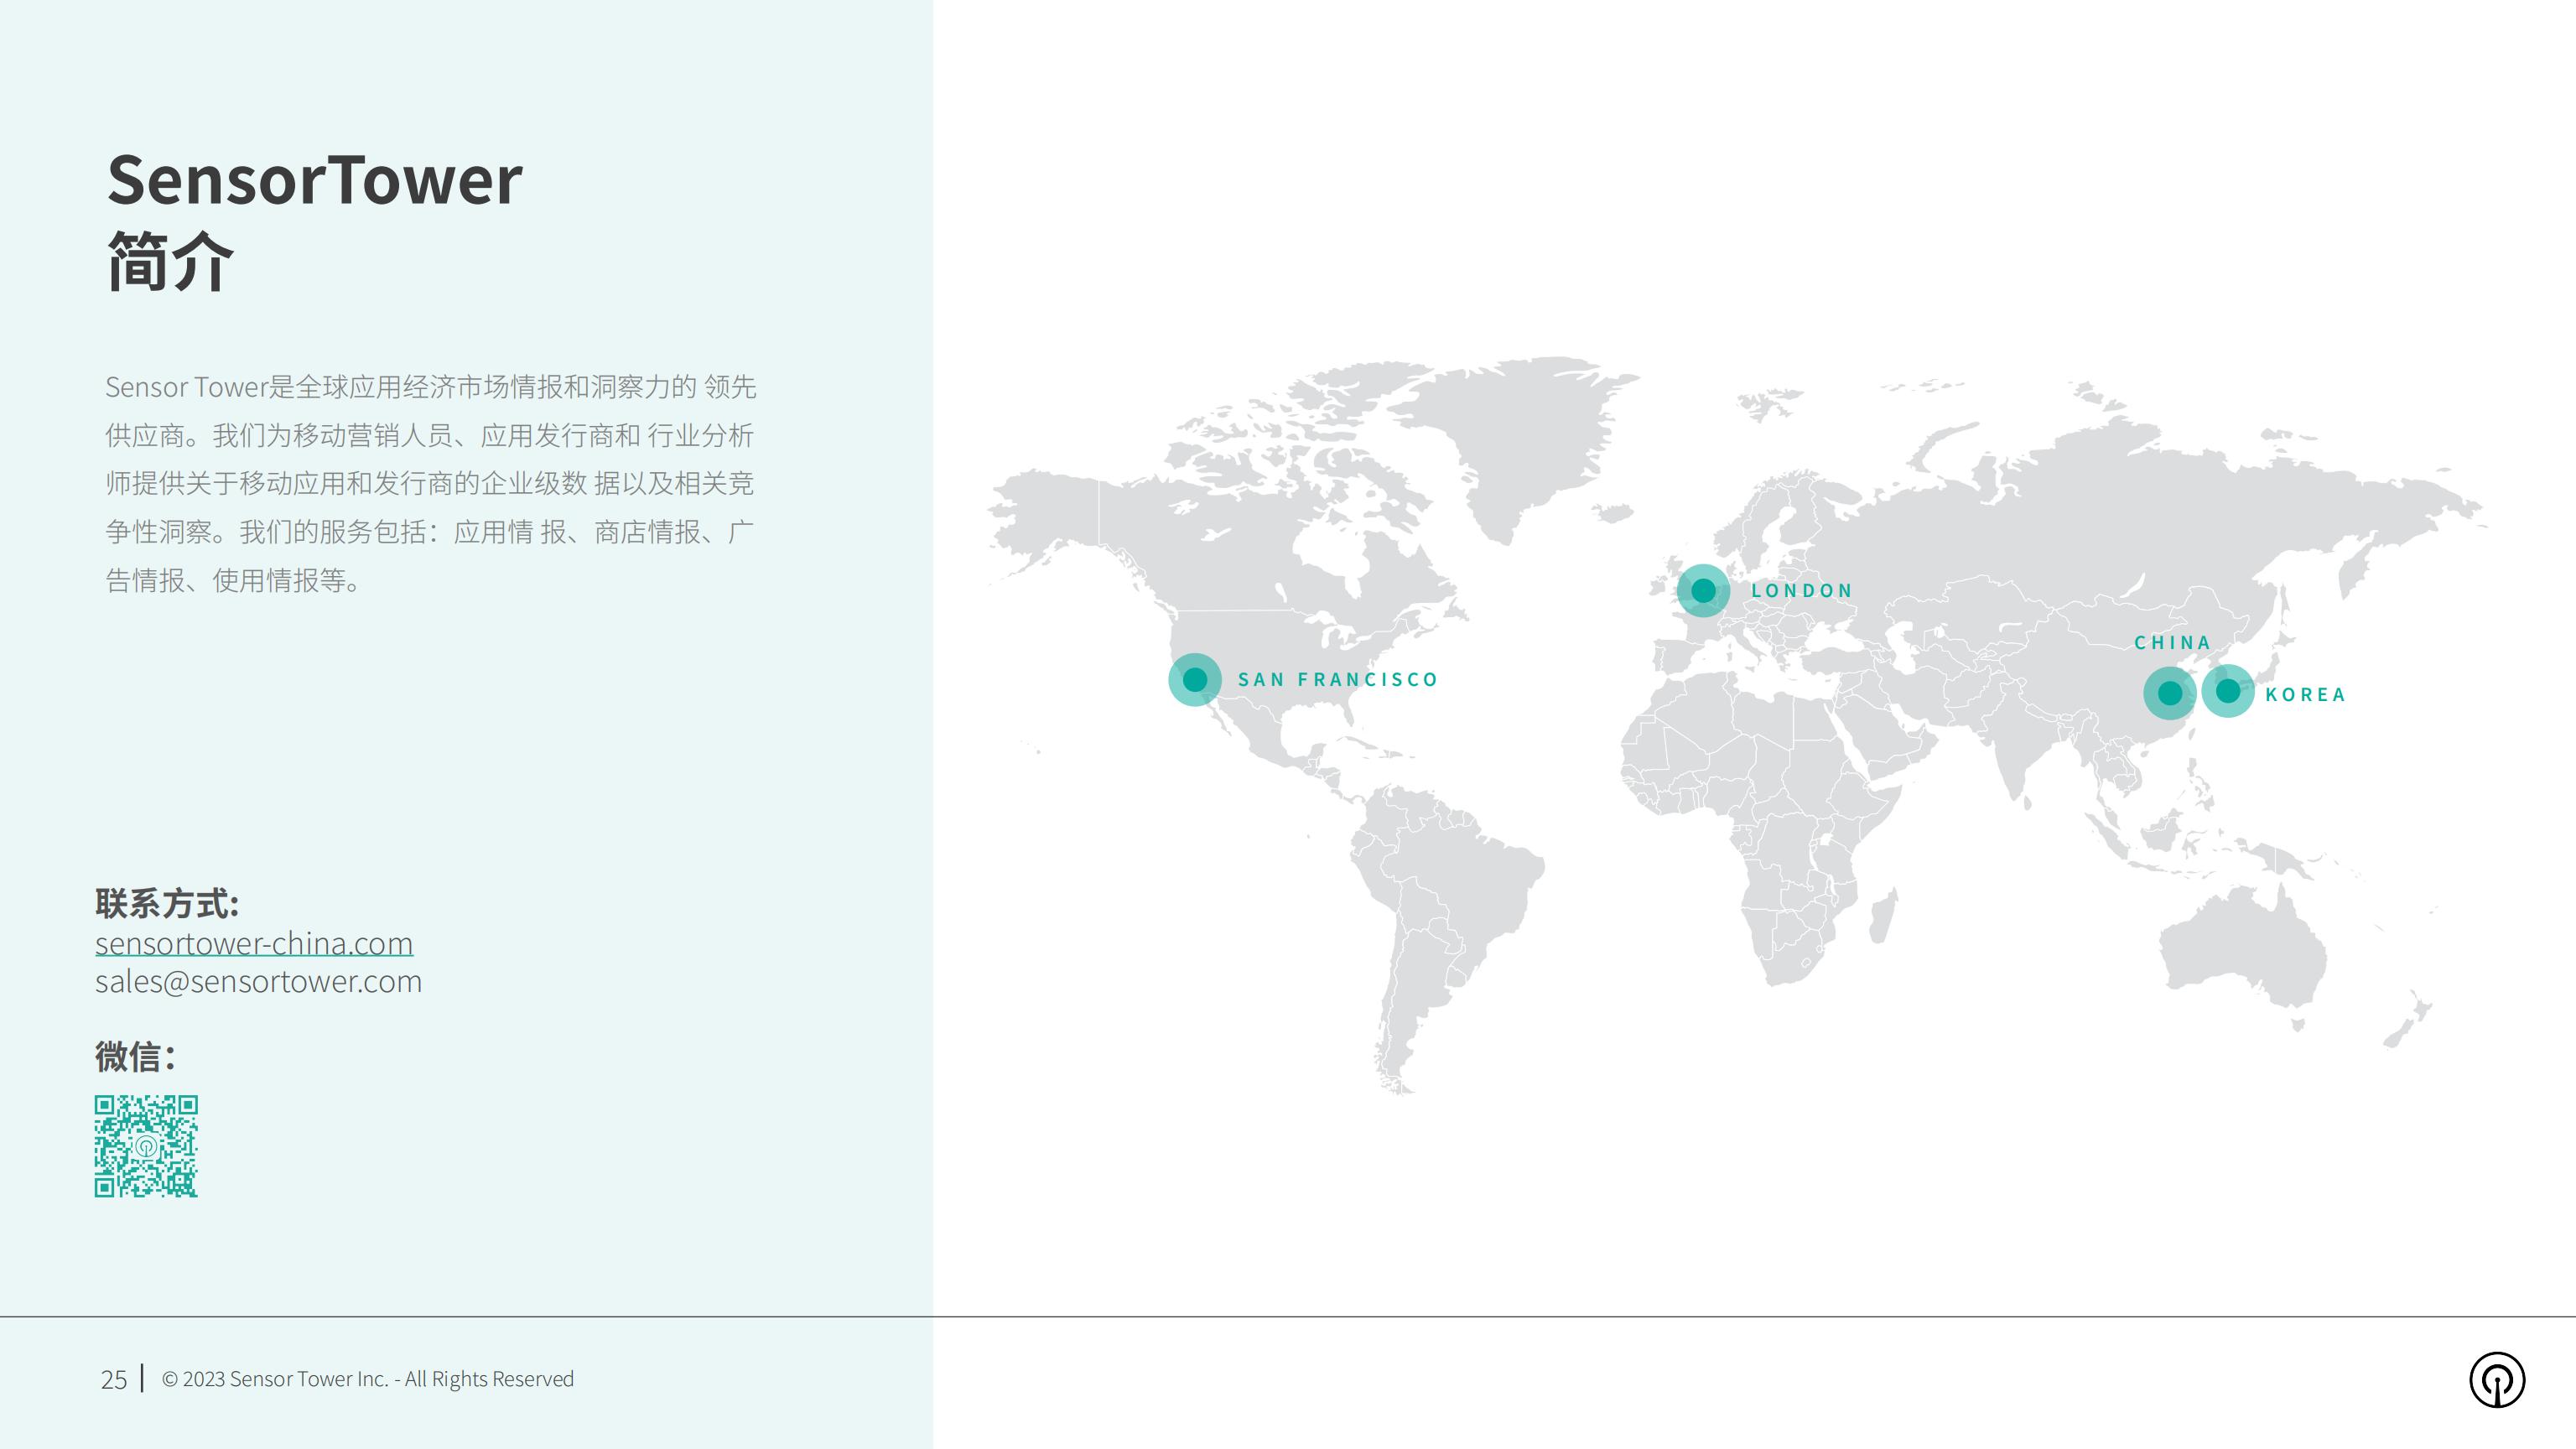This screenshot has width=2576, height=1449.
Task: Click the San Francisco map marker
Action: pos(1195,680)
